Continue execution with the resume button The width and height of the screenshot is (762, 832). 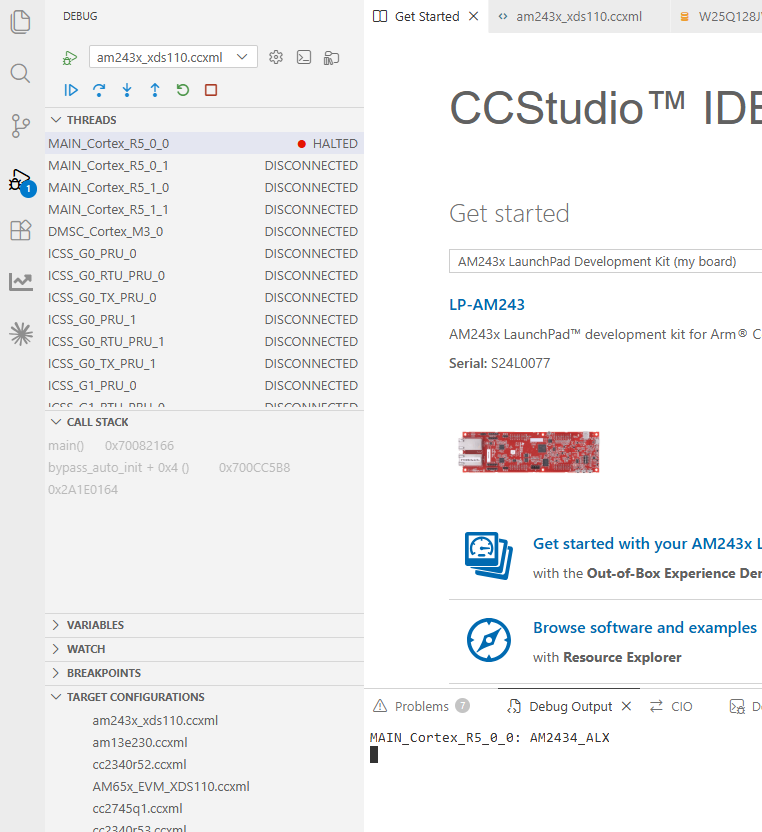71,90
